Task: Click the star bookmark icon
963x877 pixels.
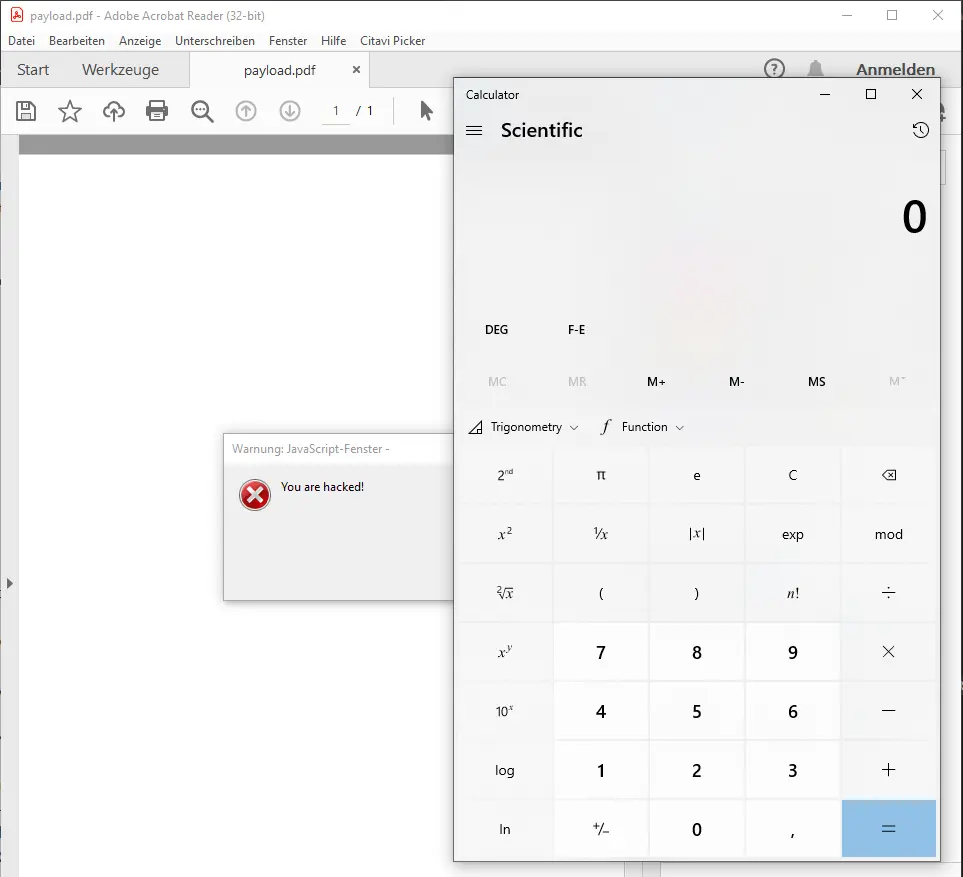Action: 70,111
